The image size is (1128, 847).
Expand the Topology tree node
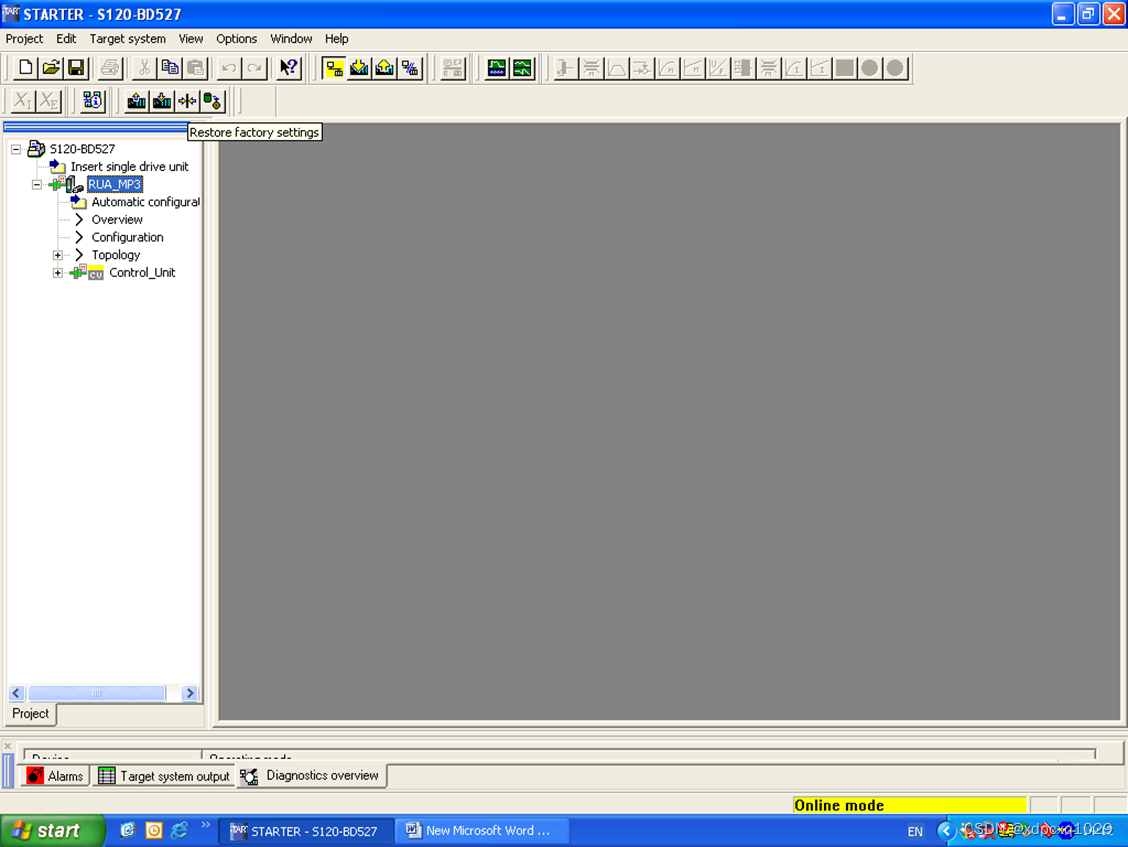click(x=58, y=255)
